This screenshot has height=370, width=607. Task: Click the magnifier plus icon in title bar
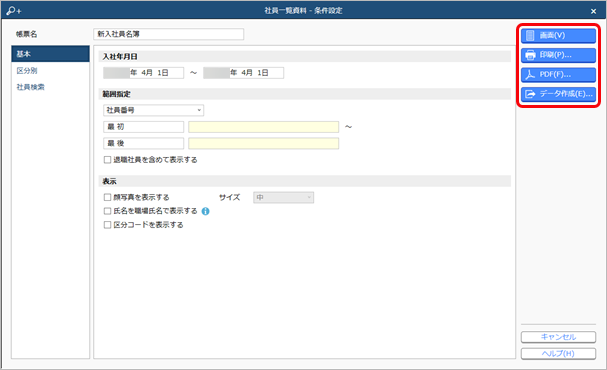coord(14,11)
